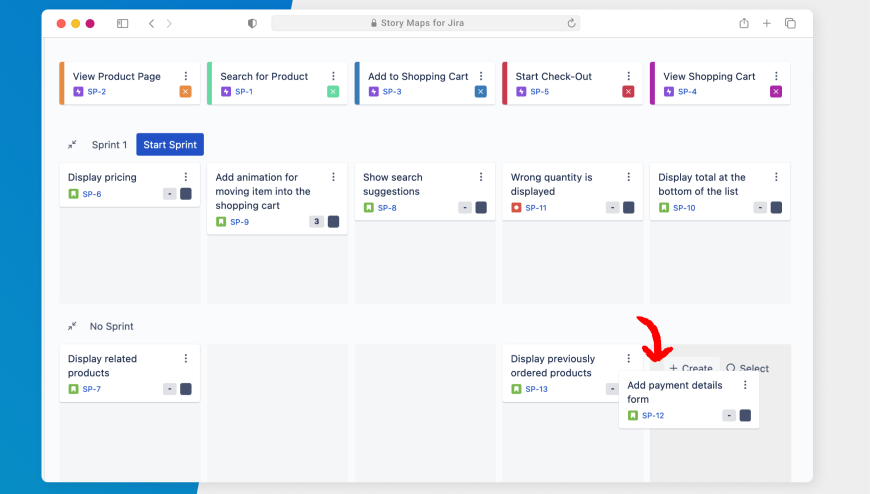
Task: Open more options on Add payment details form
Action: pyautogui.click(x=745, y=385)
